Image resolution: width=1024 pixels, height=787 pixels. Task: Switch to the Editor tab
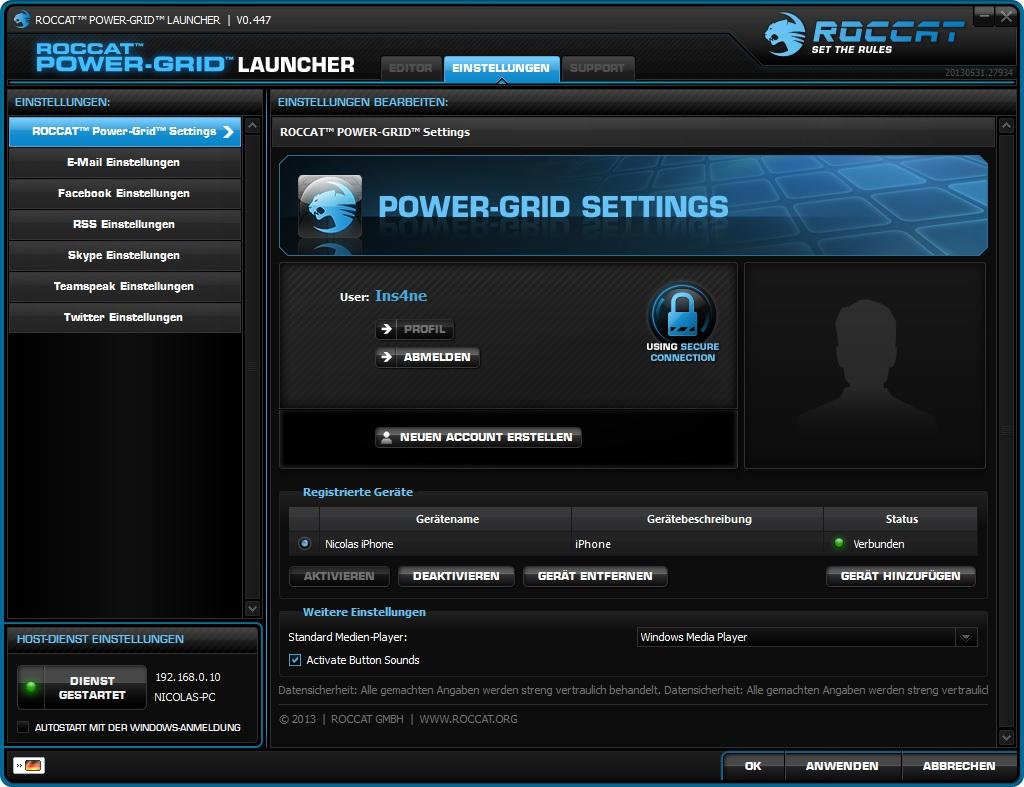pos(411,68)
